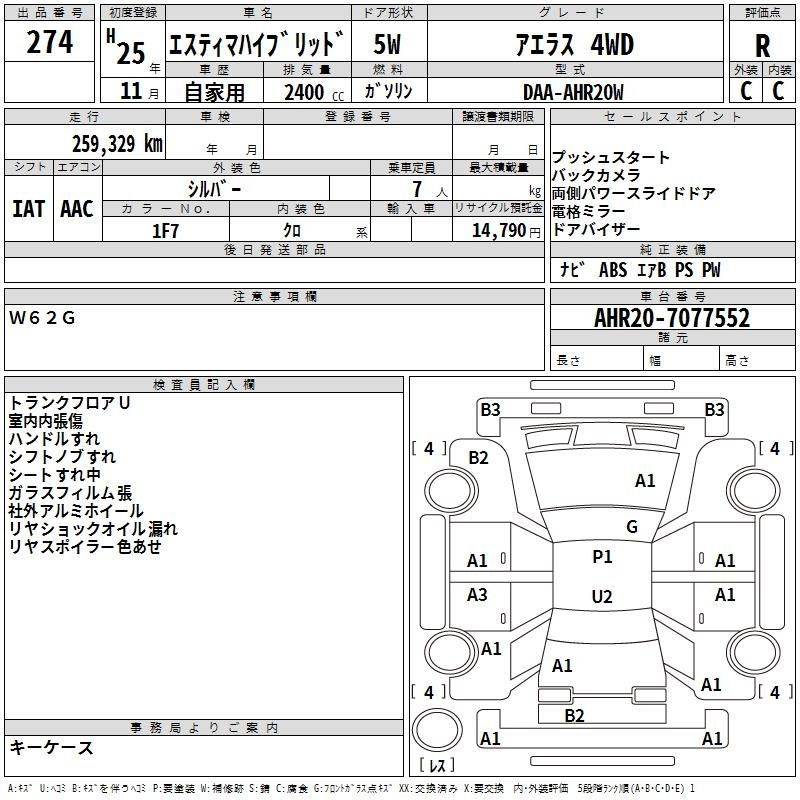This screenshot has width=800, height=800.
Task: Select the B2 marker on the bottom bumper
Action: 574,715
